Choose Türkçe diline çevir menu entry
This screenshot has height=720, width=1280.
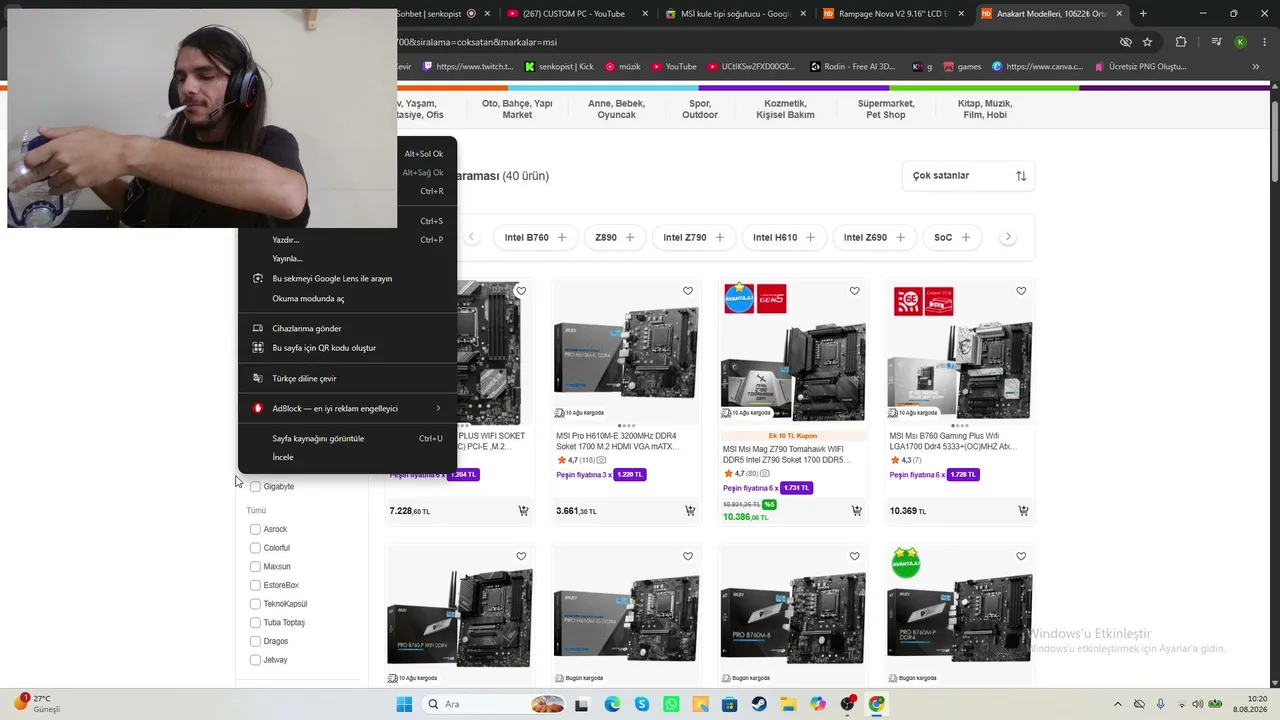point(347,378)
